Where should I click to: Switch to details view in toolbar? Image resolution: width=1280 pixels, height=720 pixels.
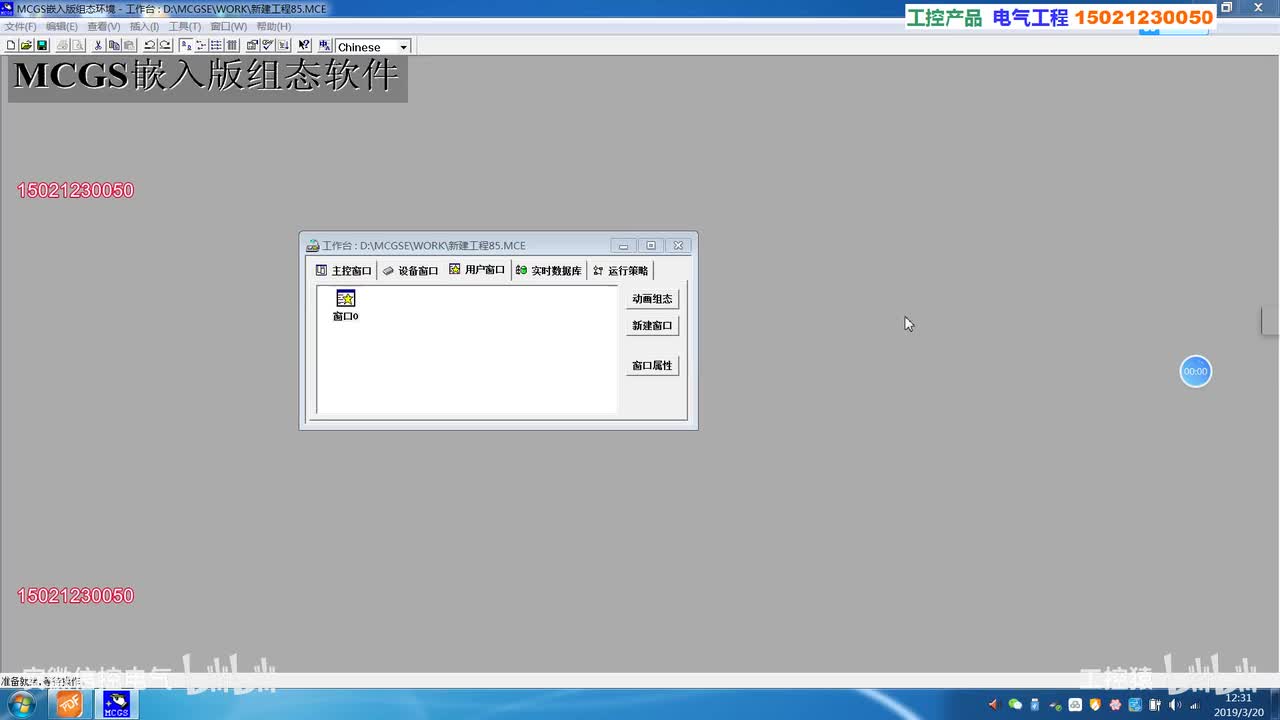[231, 46]
